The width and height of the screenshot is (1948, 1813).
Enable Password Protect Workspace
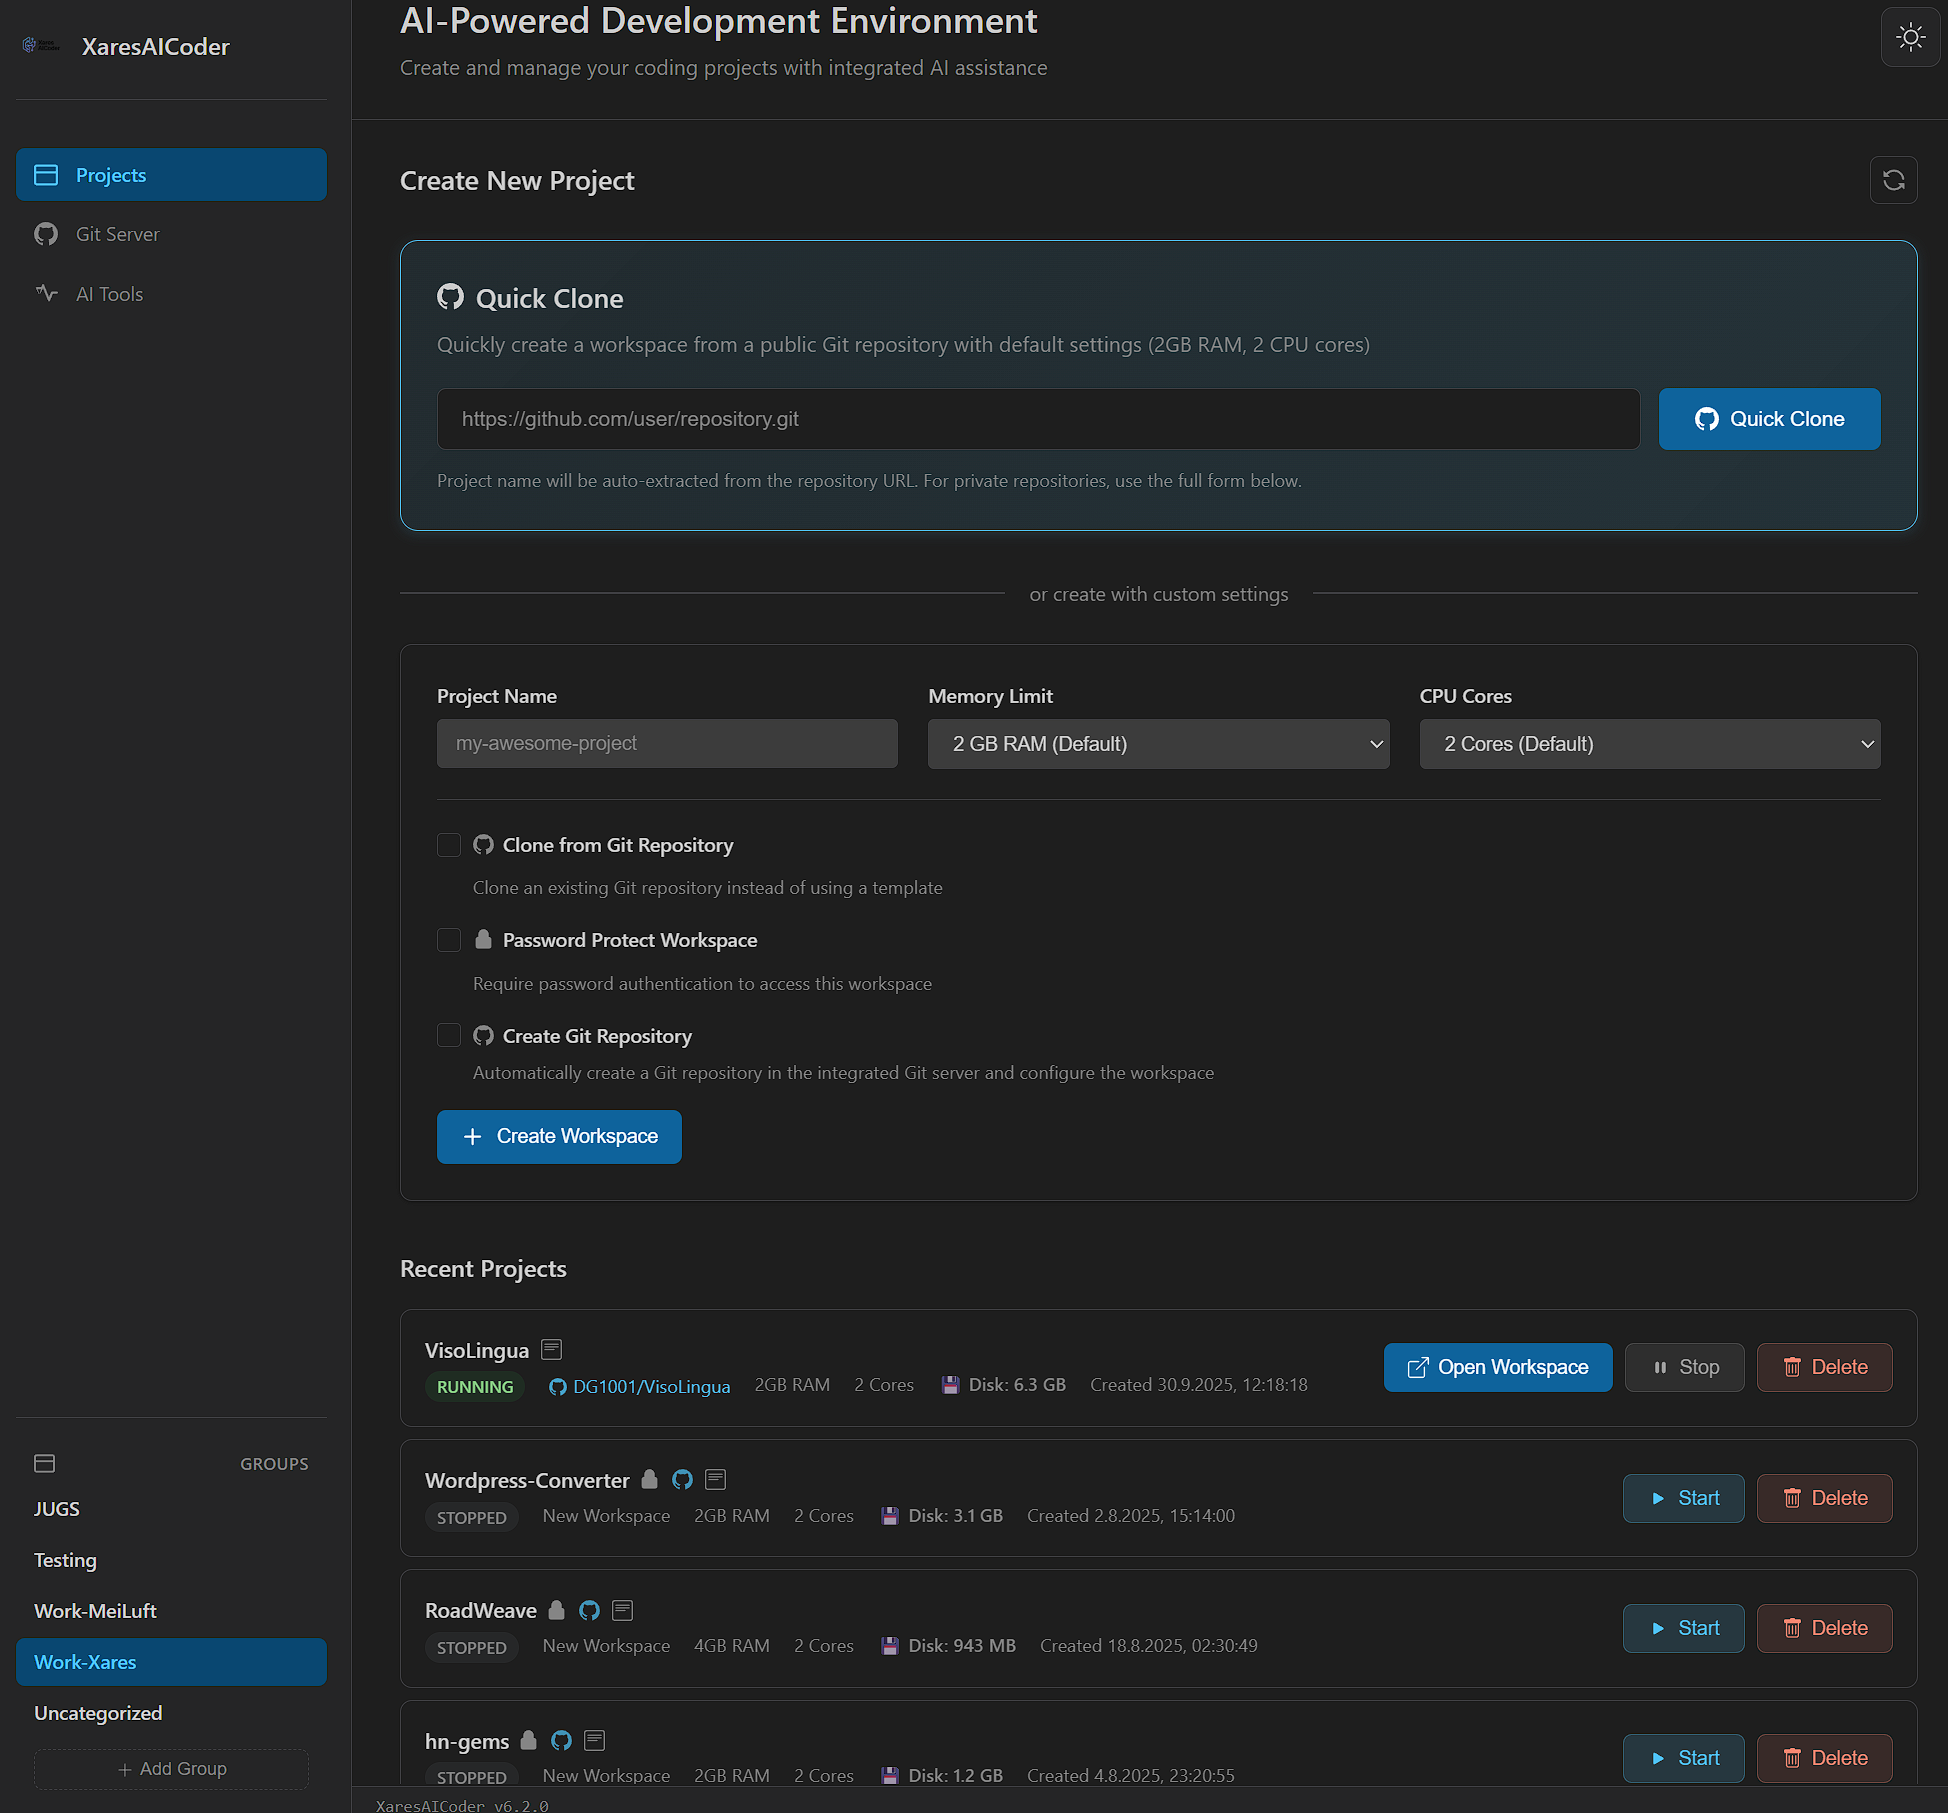(x=448, y=940)
